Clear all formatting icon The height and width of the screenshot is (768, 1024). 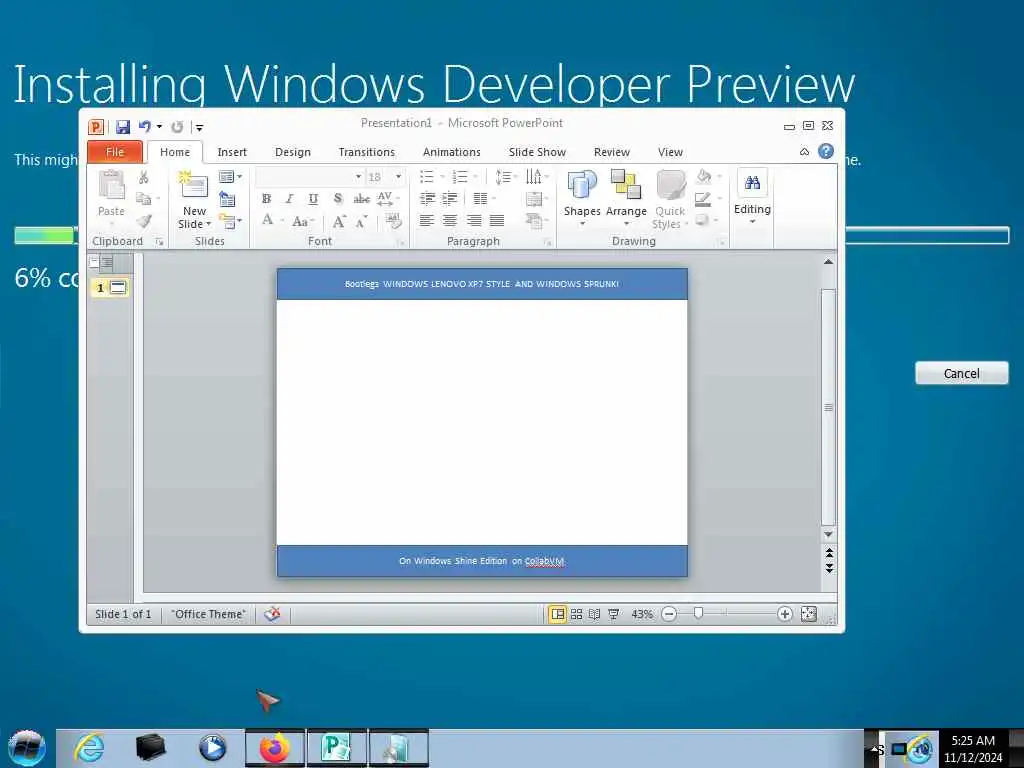click(x=393, y=221)
